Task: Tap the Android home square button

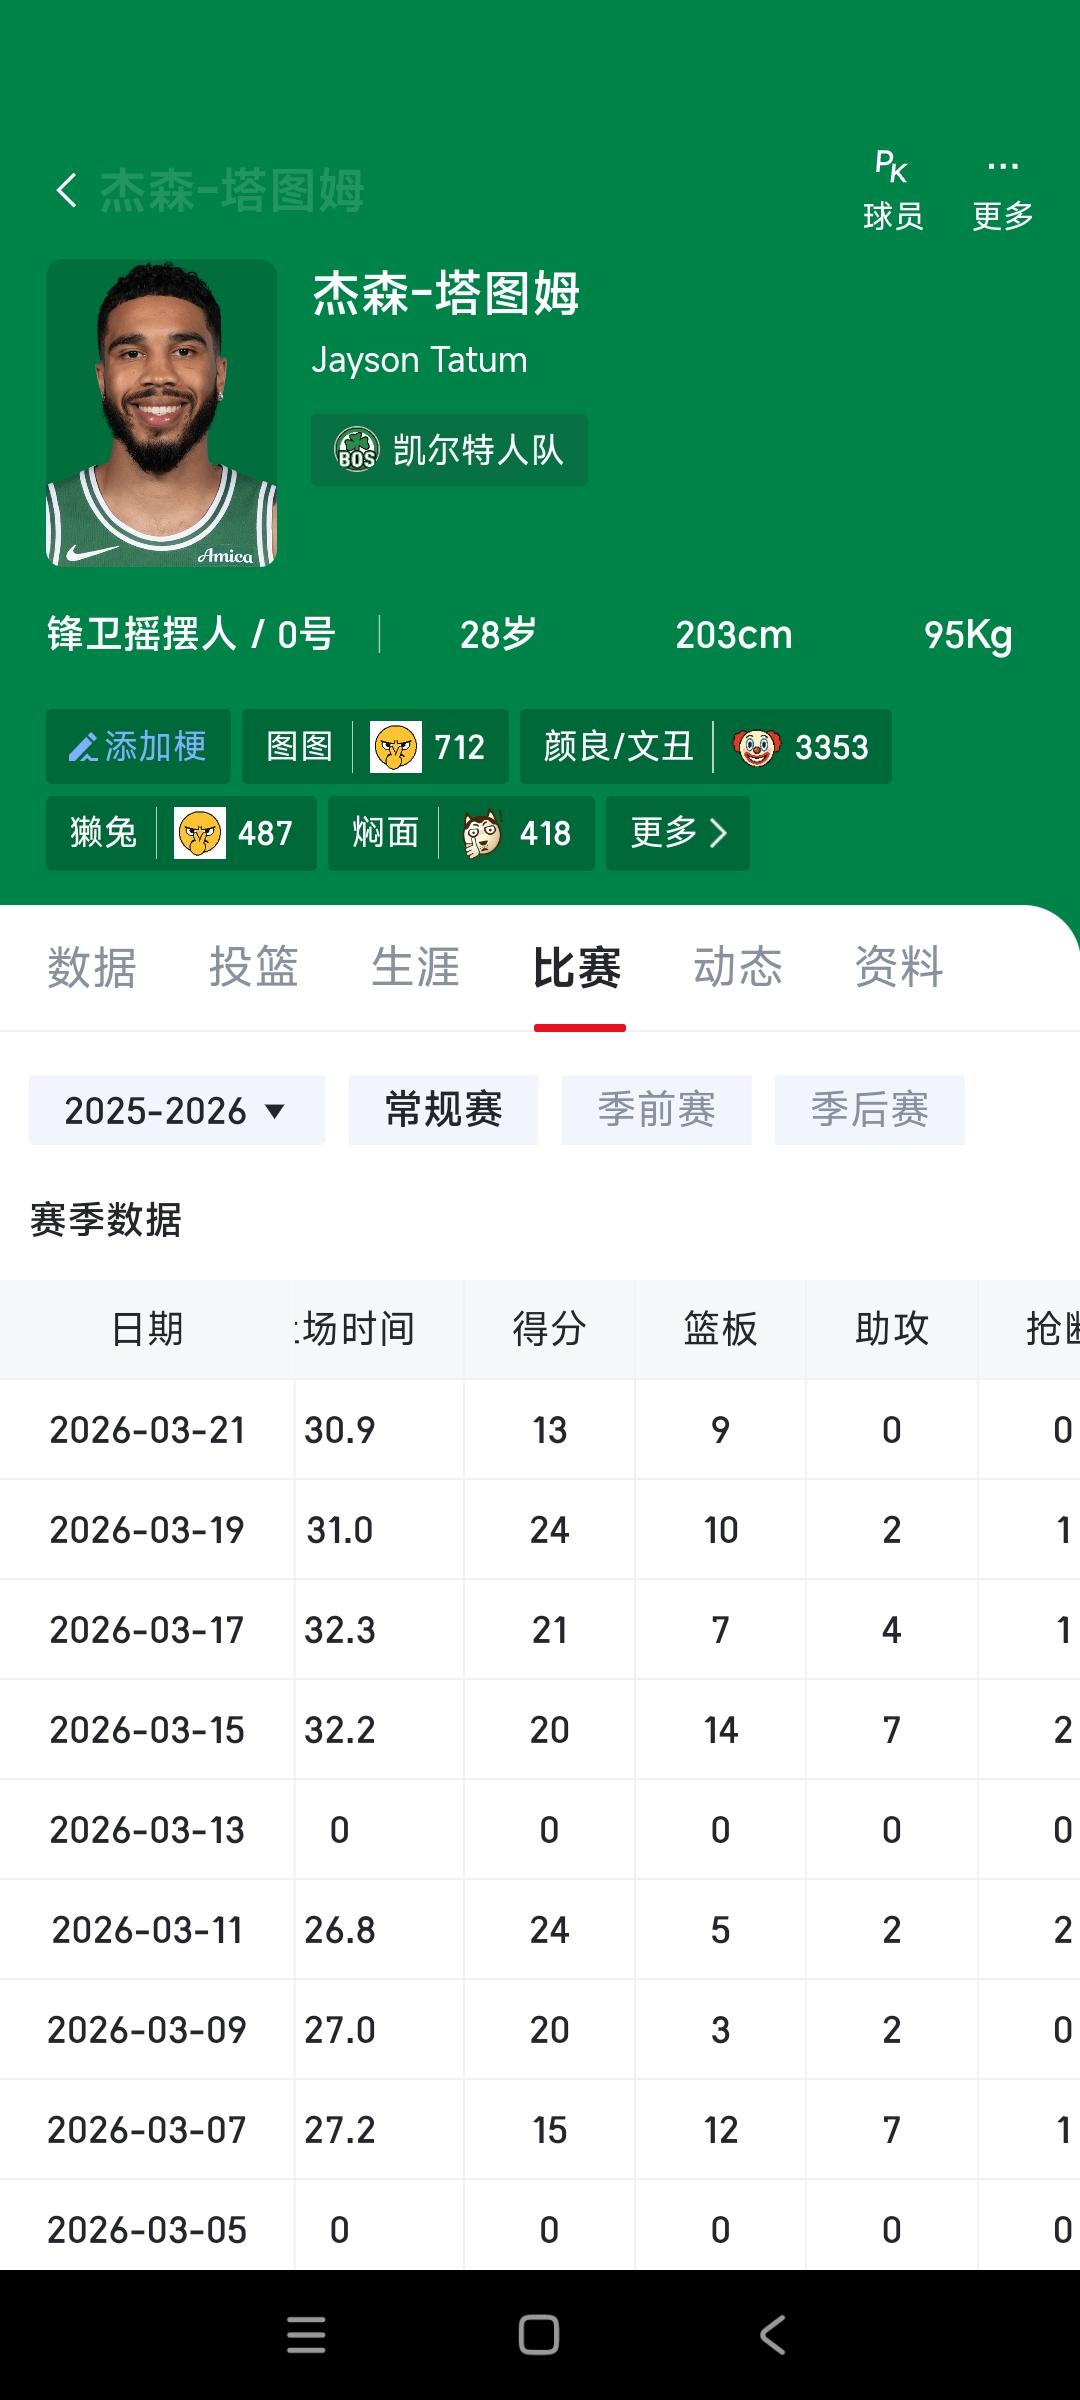Action: click(539, 2335)
